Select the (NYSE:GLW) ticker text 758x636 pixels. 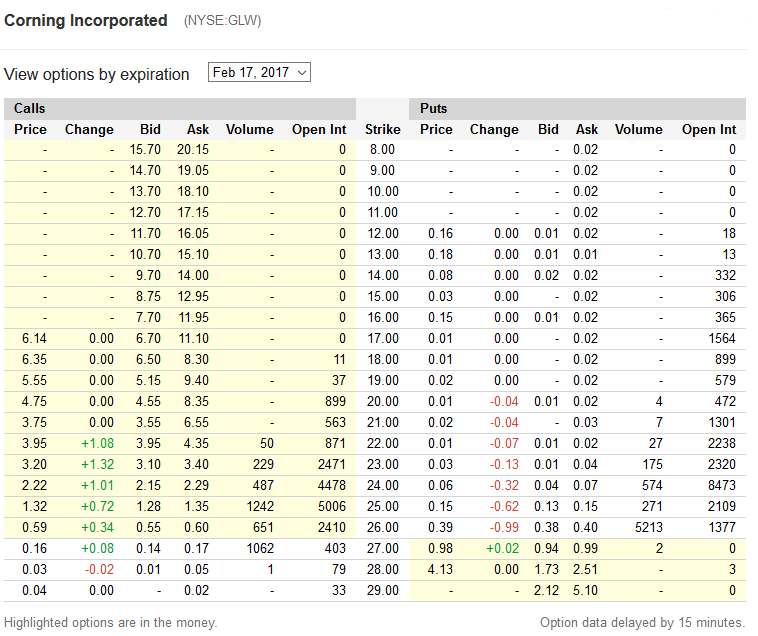222,21
